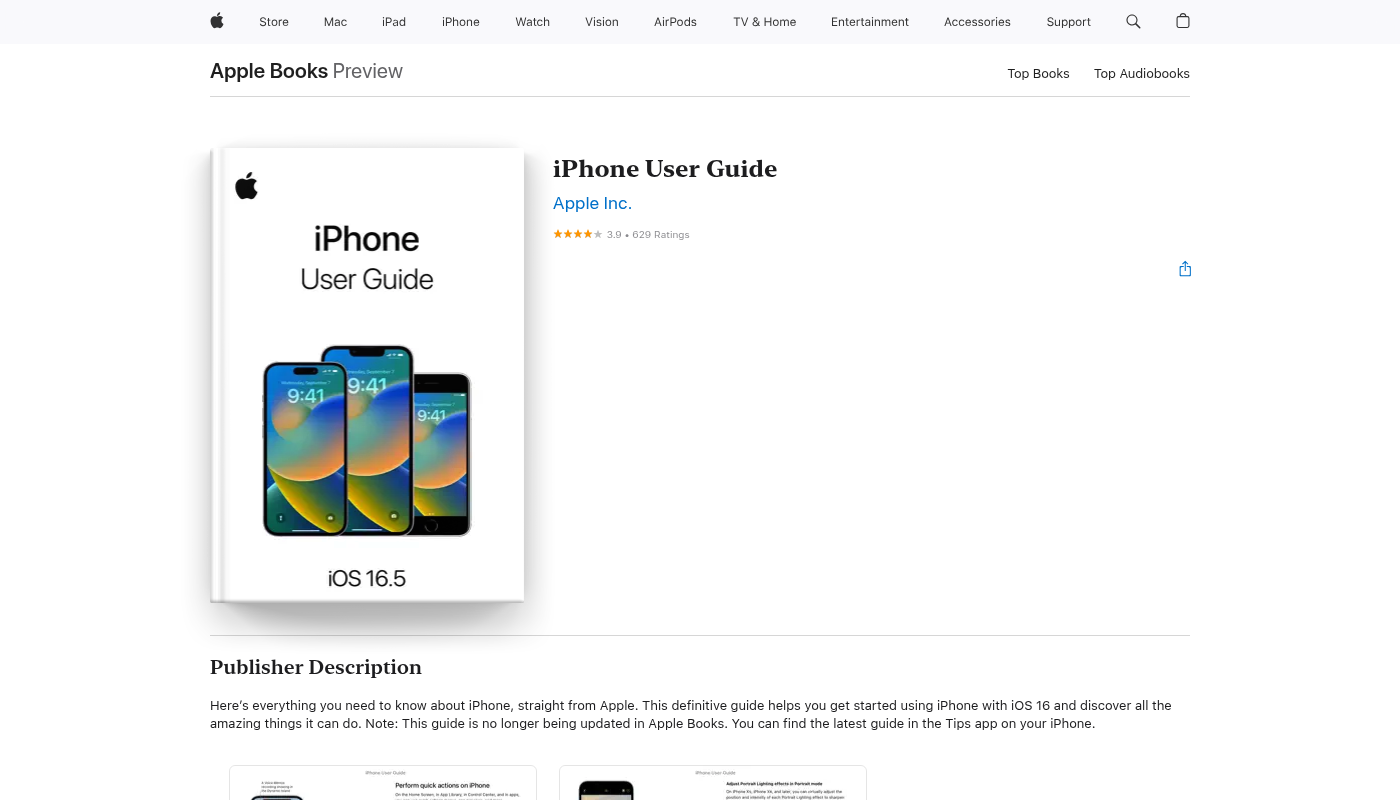1400x800 pixels.
Task: Open the Watch menu
Action: coord(533,22)
